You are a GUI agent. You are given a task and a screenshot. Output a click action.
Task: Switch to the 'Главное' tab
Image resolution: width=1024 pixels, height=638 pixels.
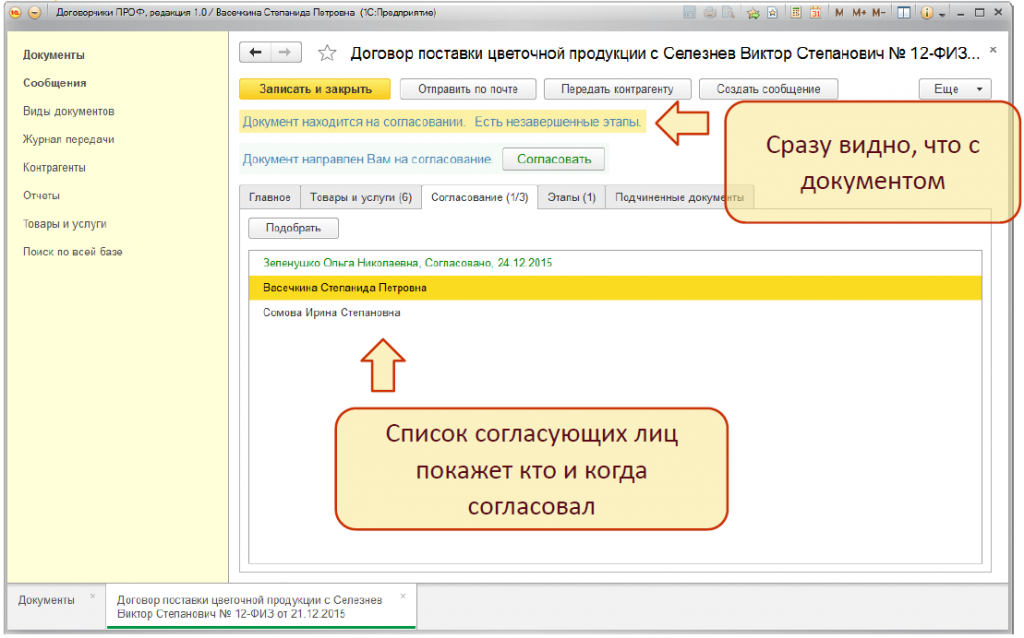[269, 197]
